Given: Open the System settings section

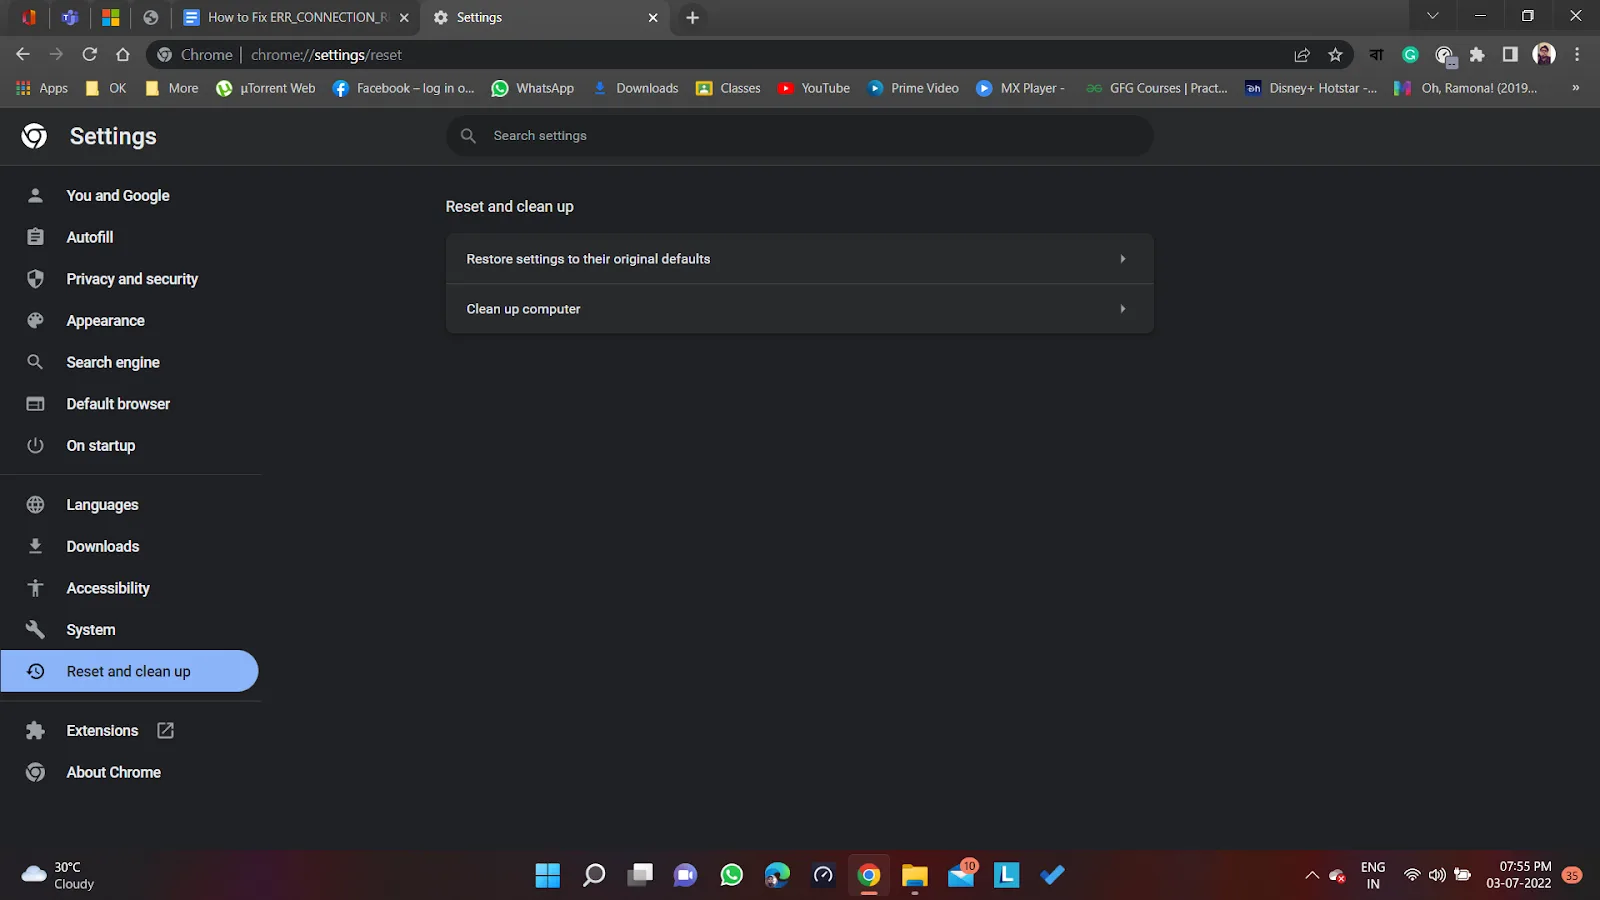Looking at the screenshot, I should pos(91,630).
